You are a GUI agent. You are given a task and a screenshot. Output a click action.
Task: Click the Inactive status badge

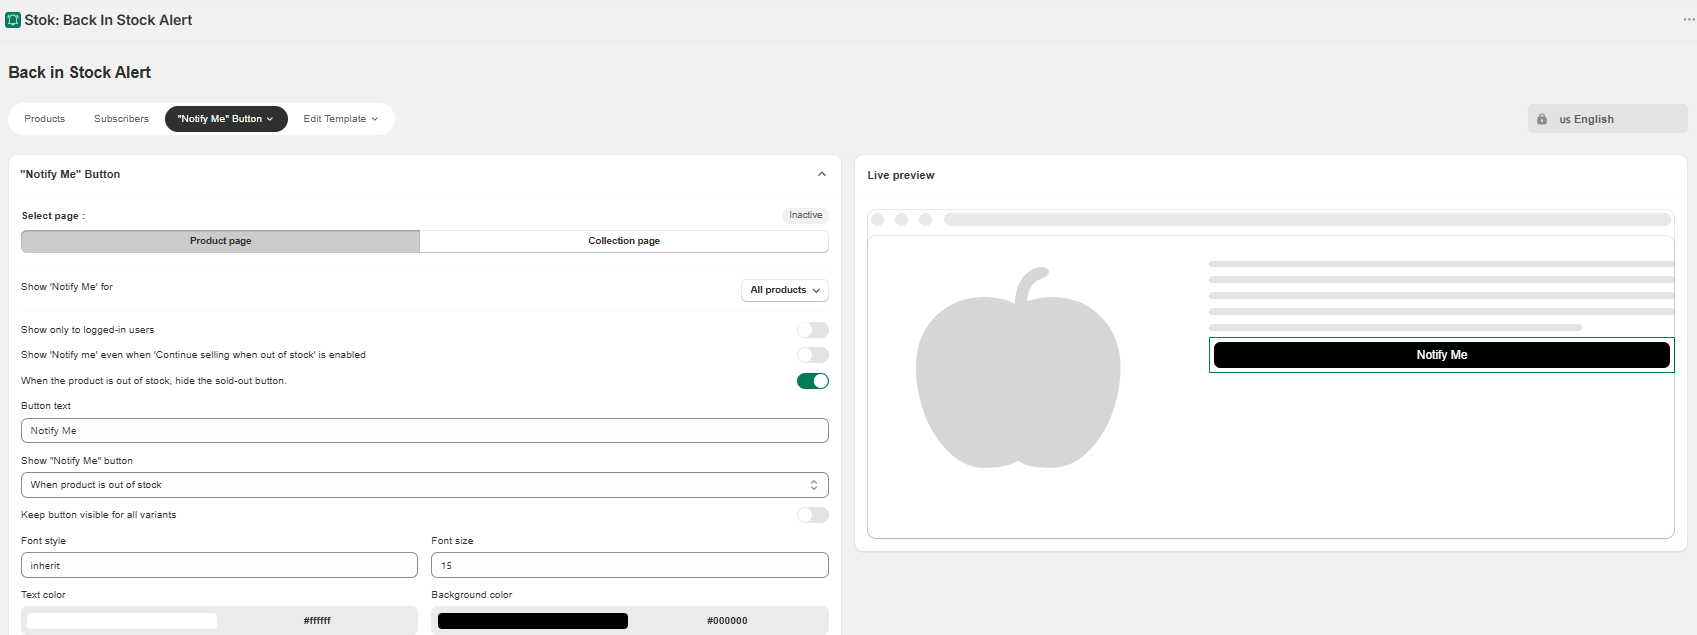pyautogui.click(x=805, y=215)
